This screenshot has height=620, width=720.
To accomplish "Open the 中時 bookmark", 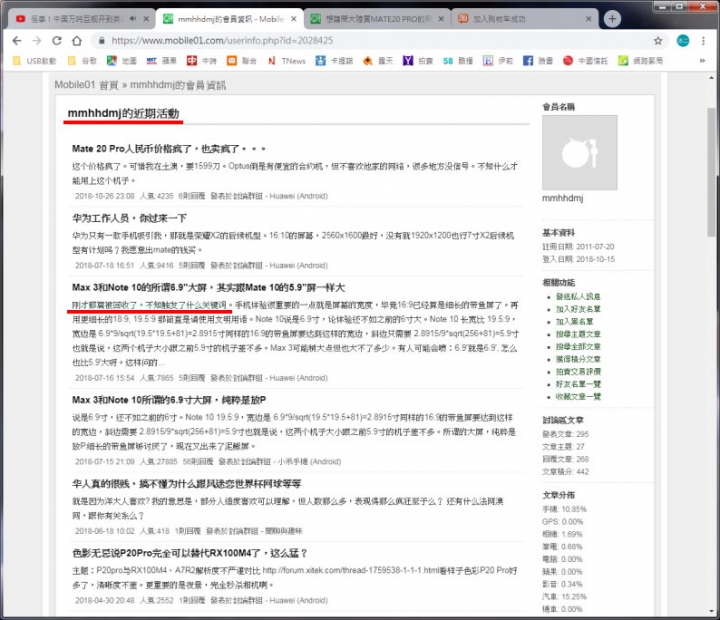I will pos(202,61).
